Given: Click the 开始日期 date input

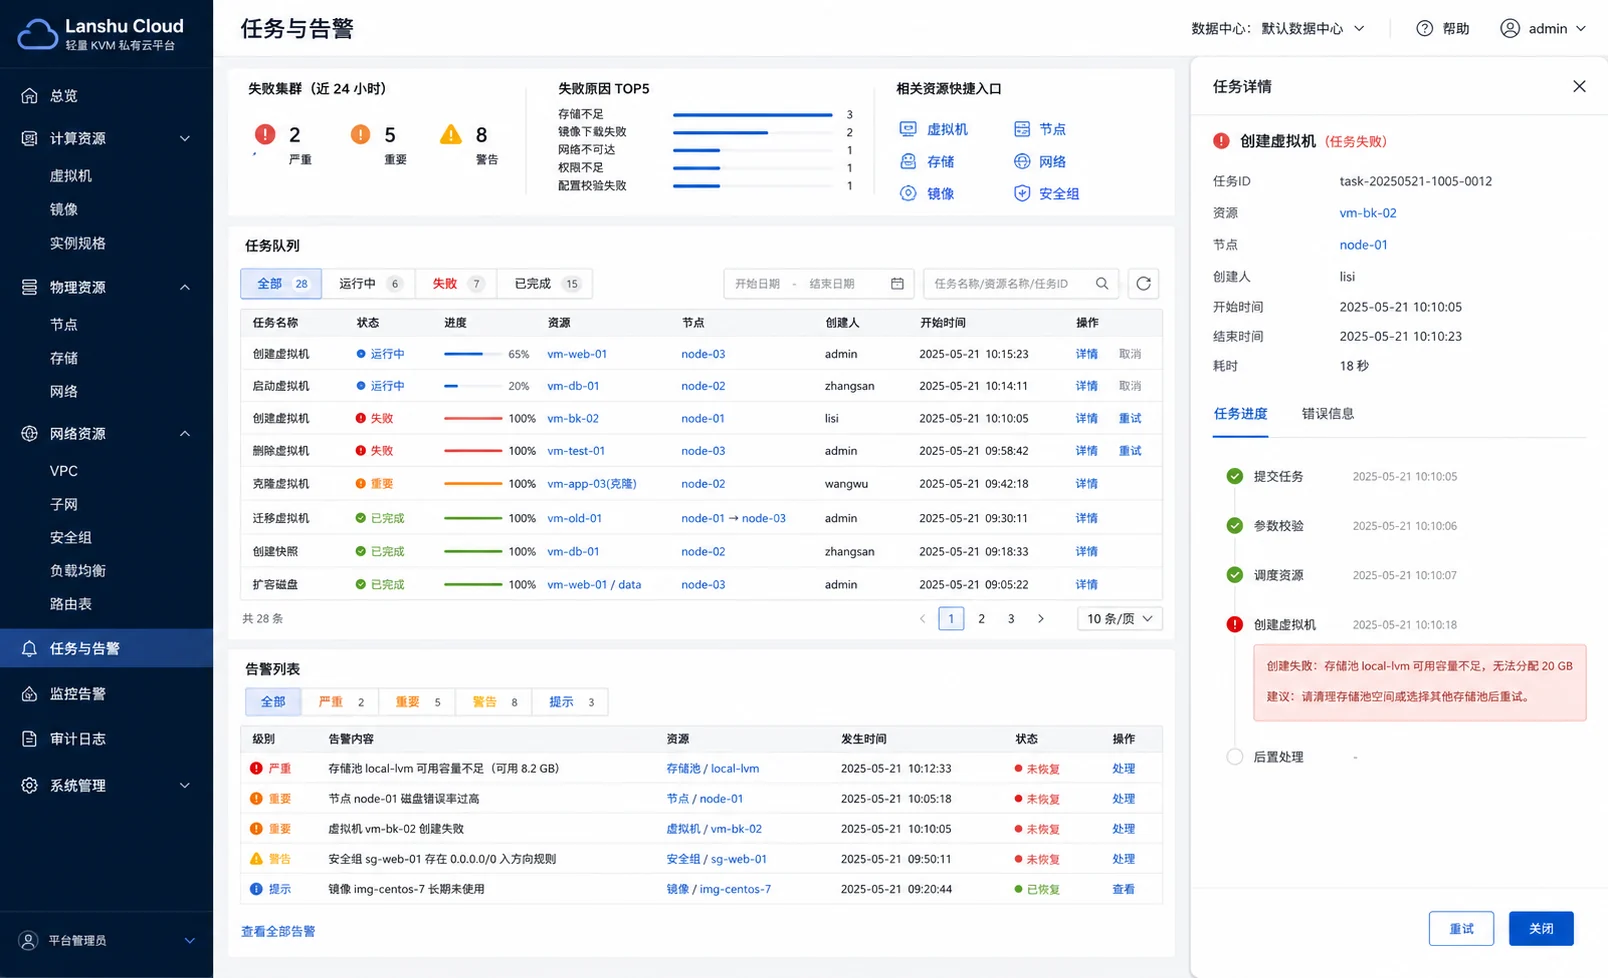Looking at the screenshot, I should coord(757,284).
